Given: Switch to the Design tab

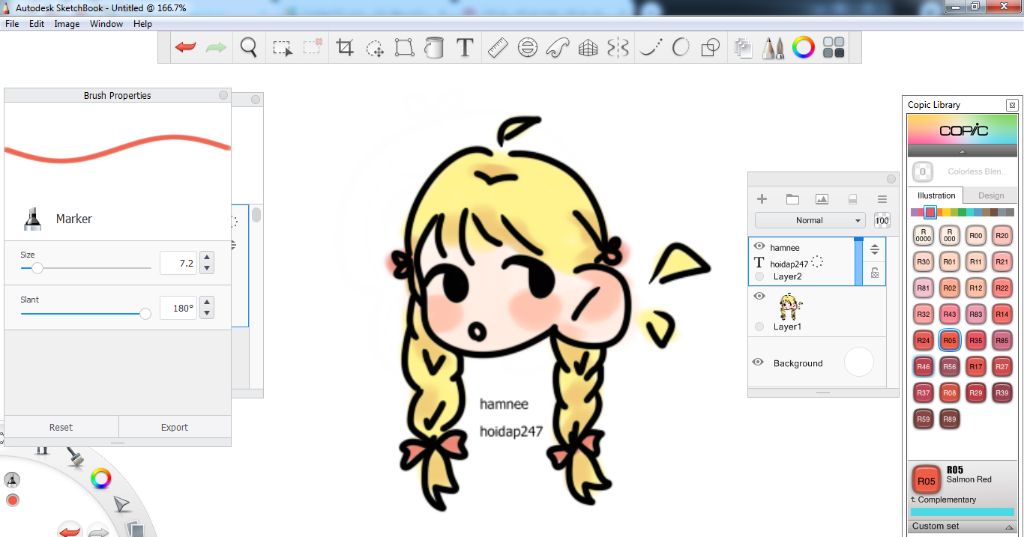Looking at the screenshot, I should pyautogui.click(x=991, y=195).
